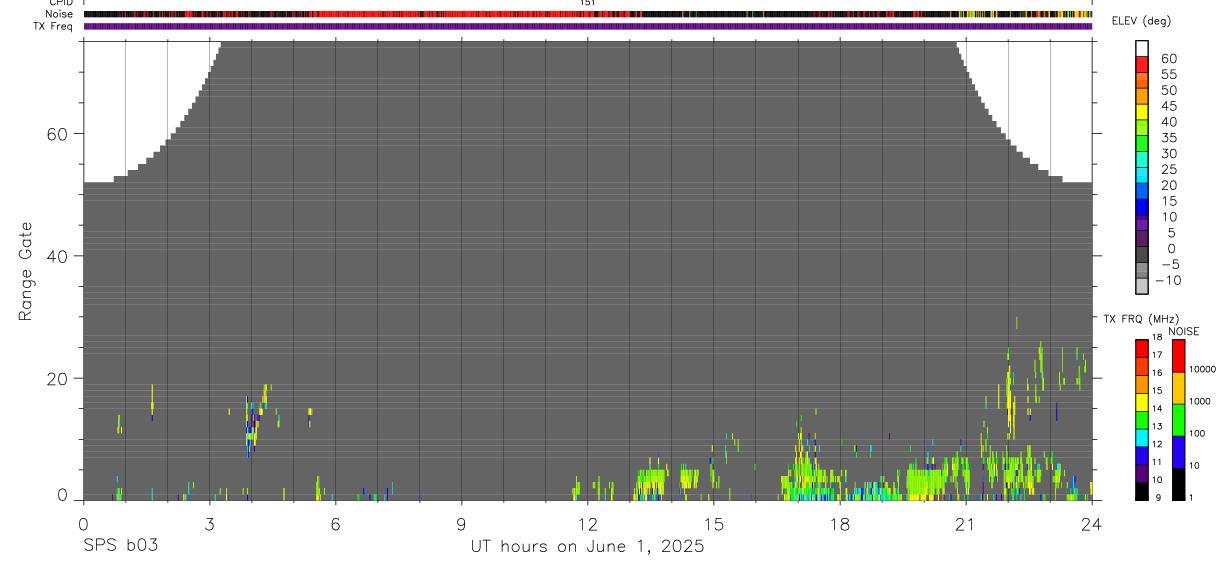Click the 'SPS b03' radar beam label
The image size is (1228, 567).
click(121, 546)
